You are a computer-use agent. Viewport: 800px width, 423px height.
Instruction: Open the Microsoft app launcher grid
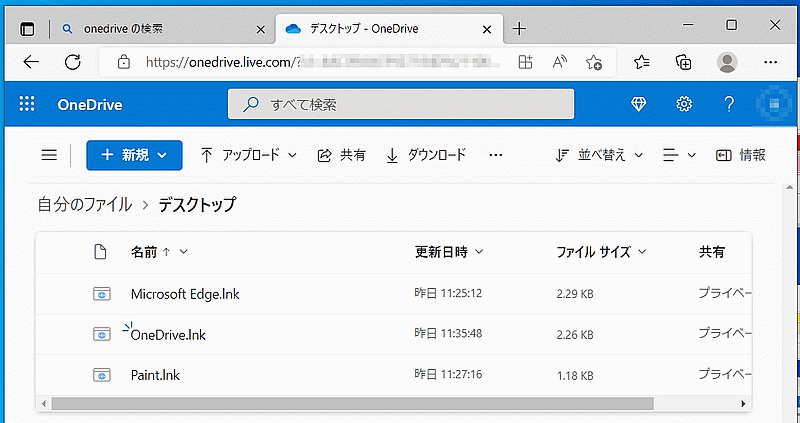tap(27, 104)
